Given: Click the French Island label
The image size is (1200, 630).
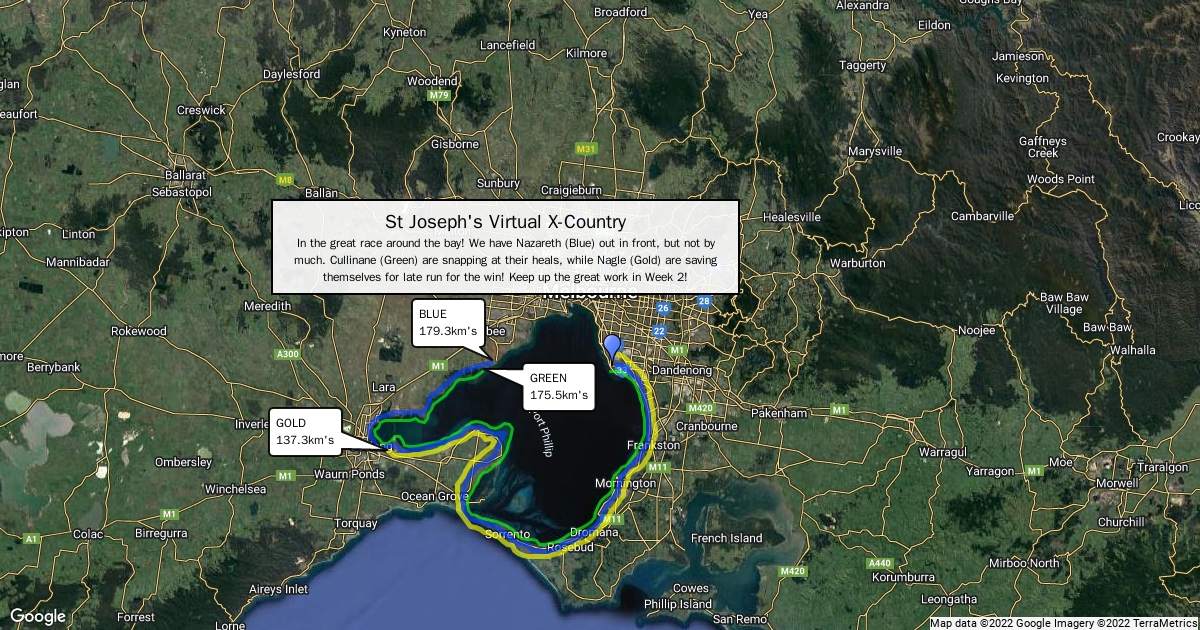Looking at the screenshot, I should click(x=726, y=538).
